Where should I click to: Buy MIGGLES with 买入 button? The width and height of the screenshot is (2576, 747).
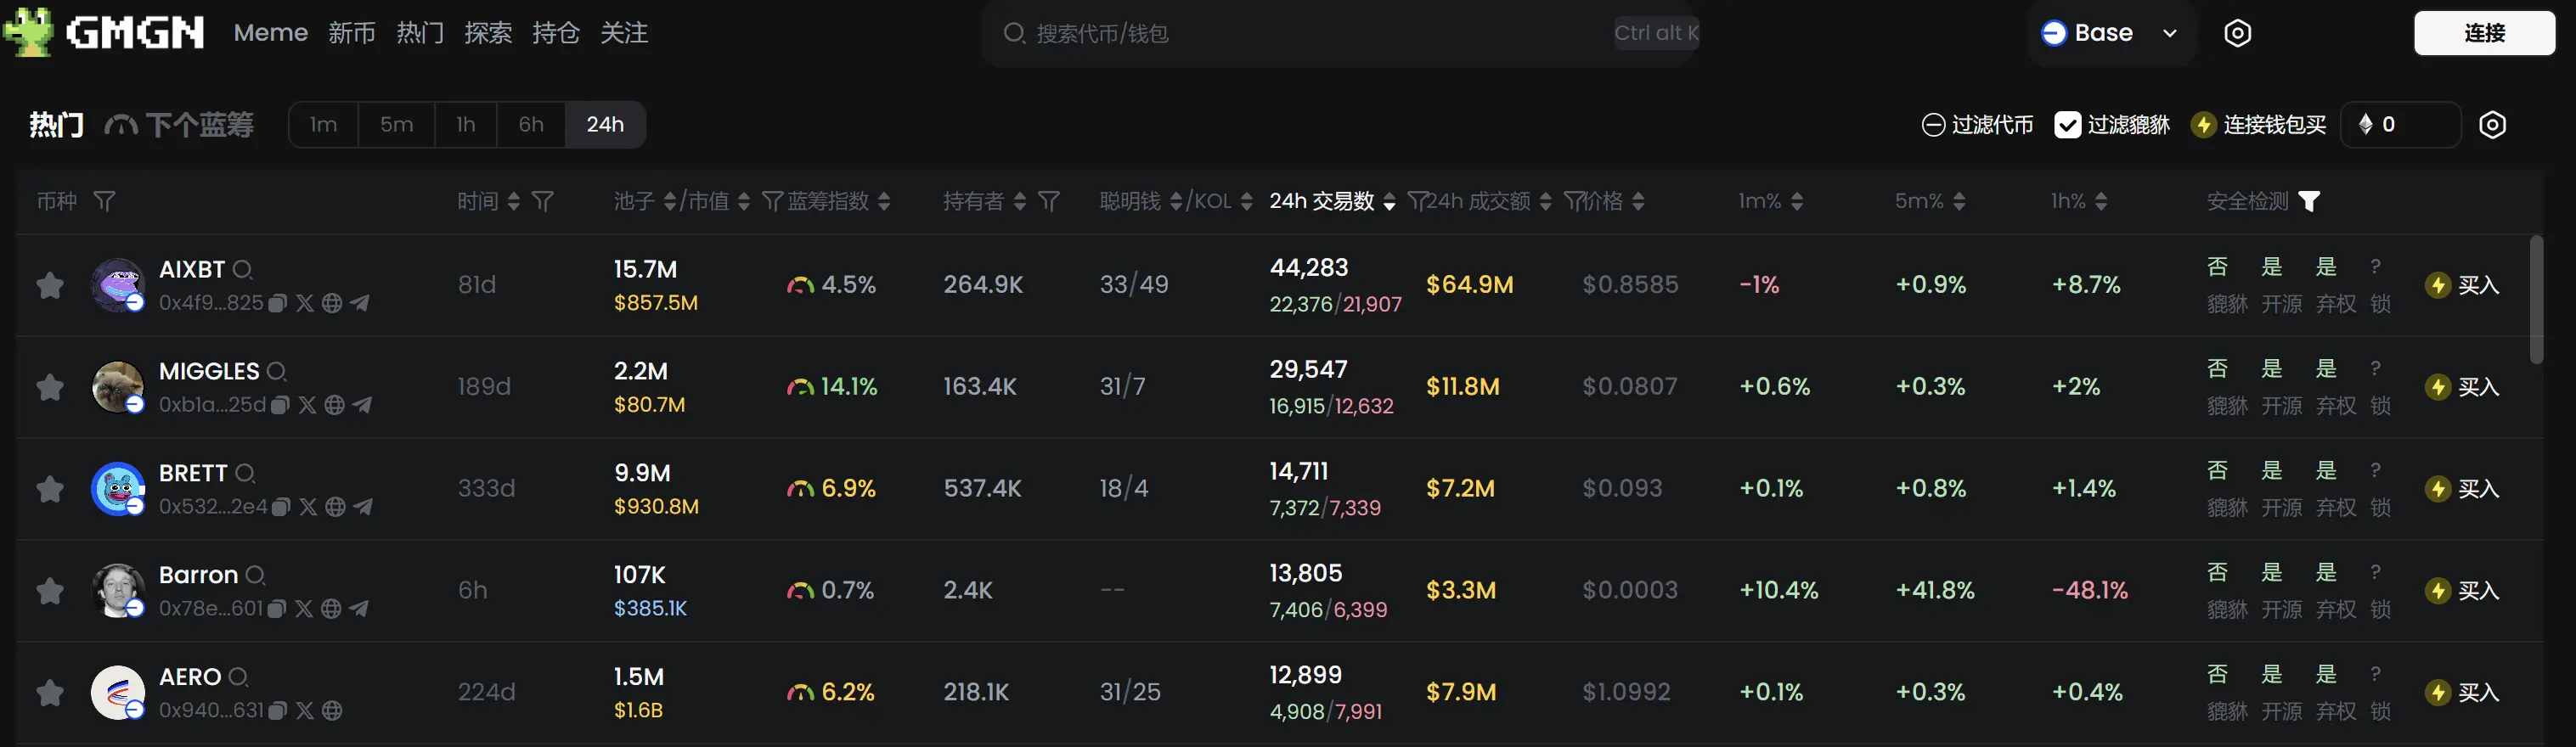[2462, 387]
